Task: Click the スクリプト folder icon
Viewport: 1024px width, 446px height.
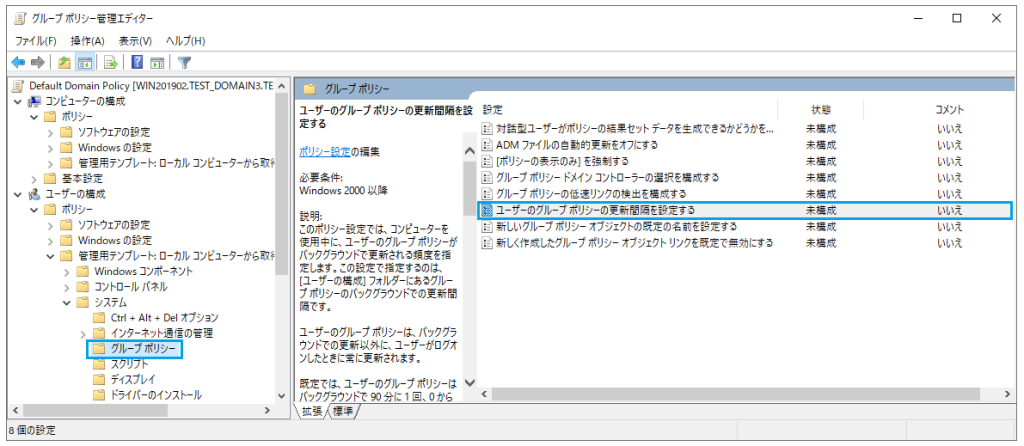Action: 99,364
